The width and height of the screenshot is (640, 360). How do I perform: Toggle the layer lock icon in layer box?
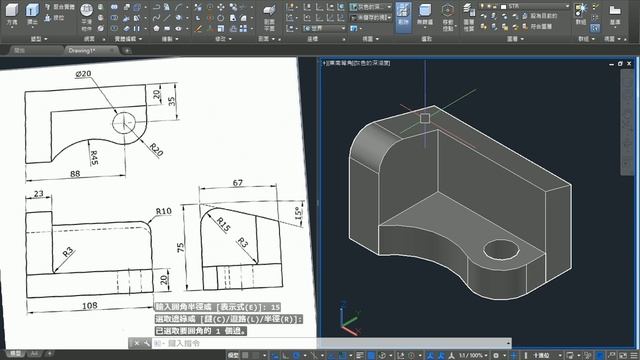click(495, 7)
